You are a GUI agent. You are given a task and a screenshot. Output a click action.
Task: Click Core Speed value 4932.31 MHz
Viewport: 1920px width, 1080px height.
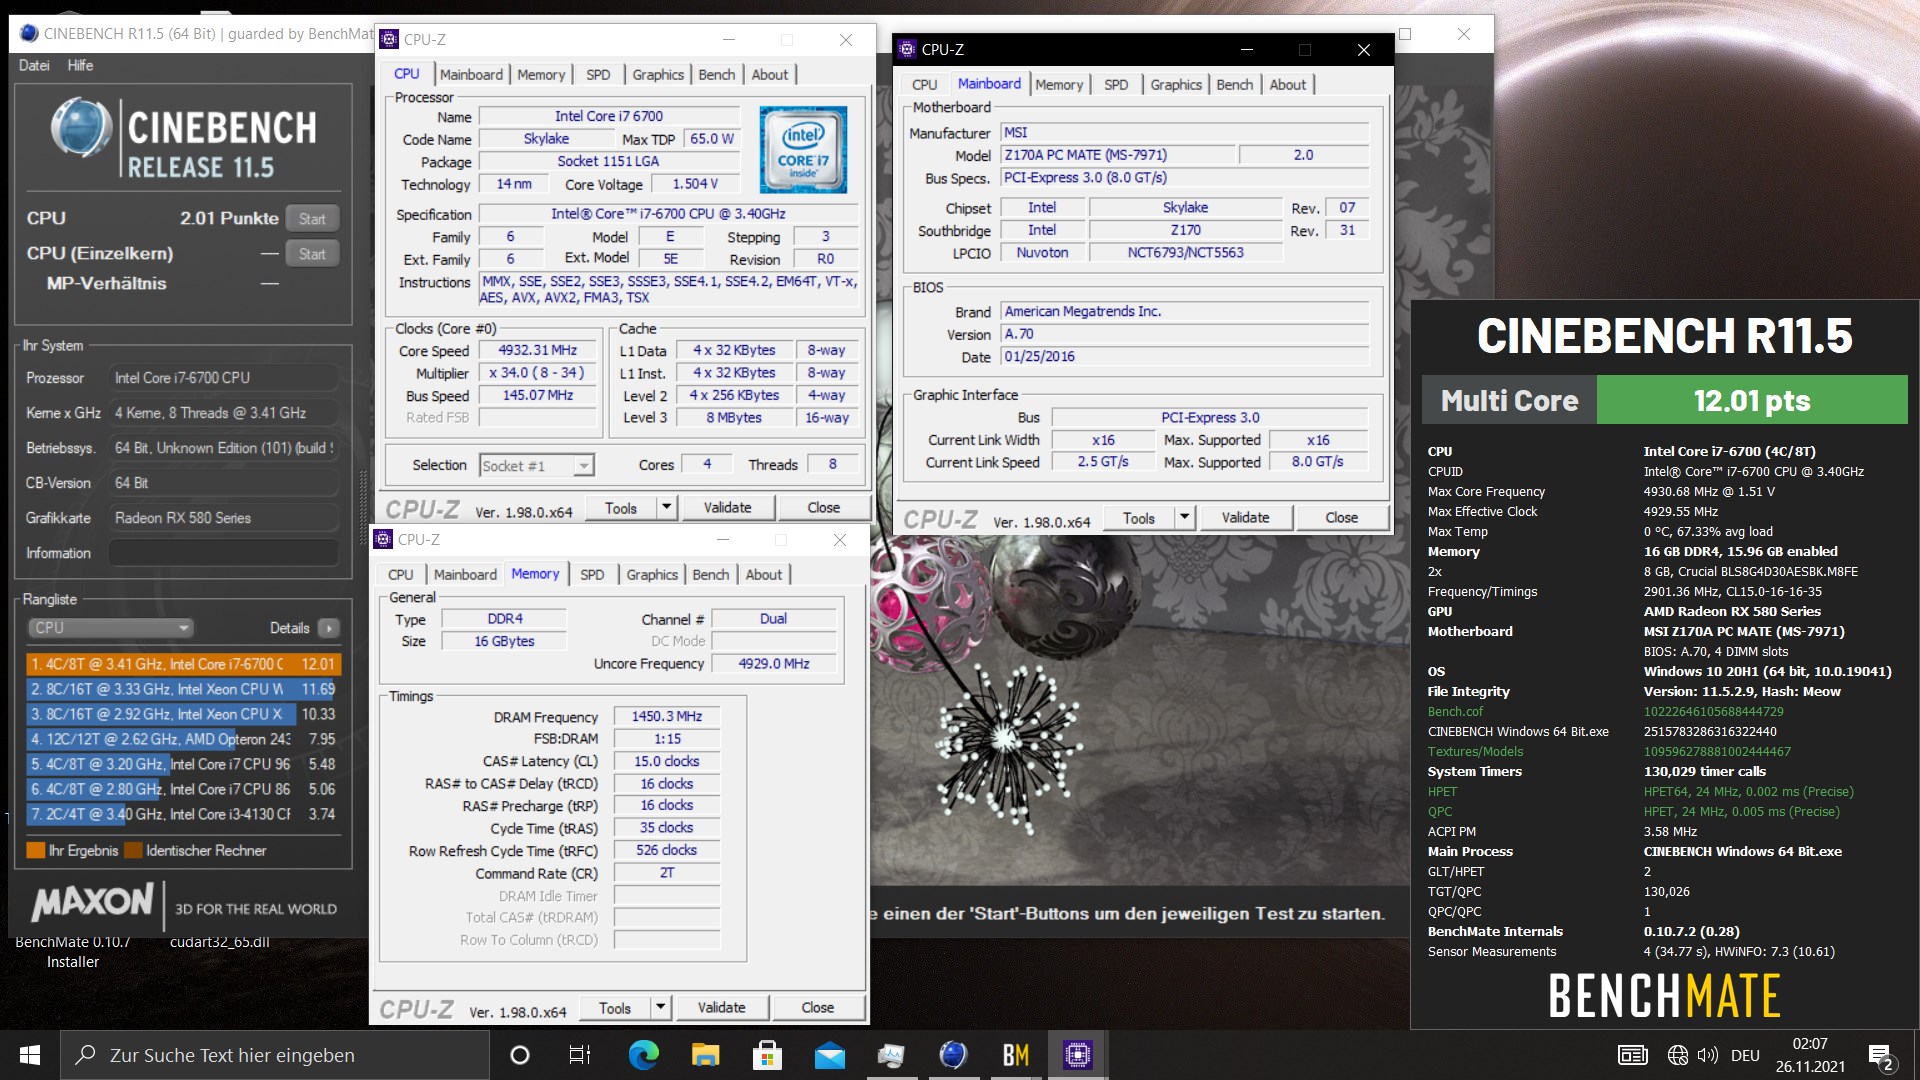click(x=538, y=351)
